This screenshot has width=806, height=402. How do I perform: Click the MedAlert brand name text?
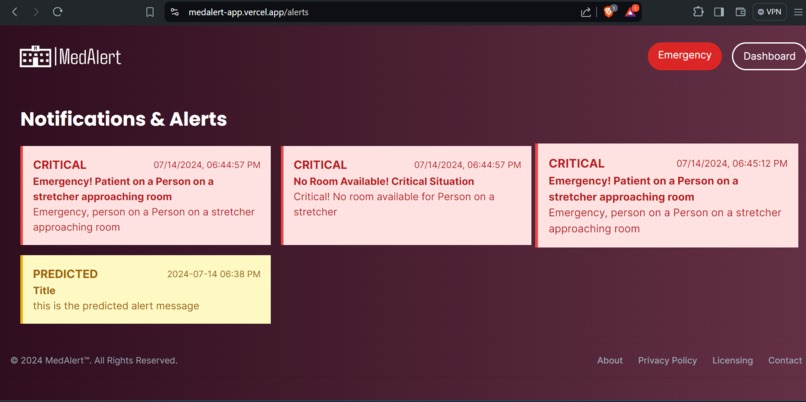click(90, 57)
